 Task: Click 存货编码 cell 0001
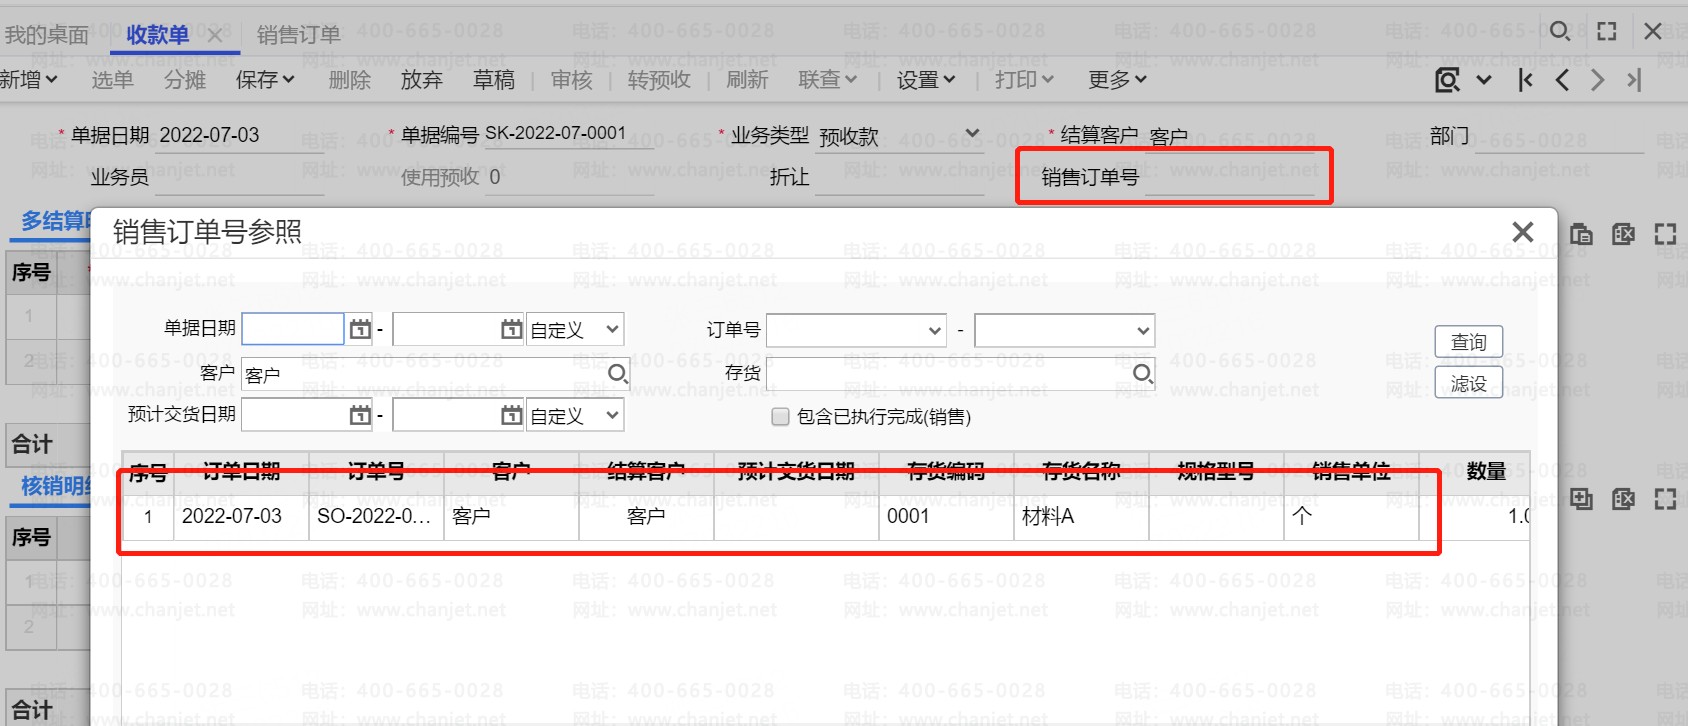[946, 516]
